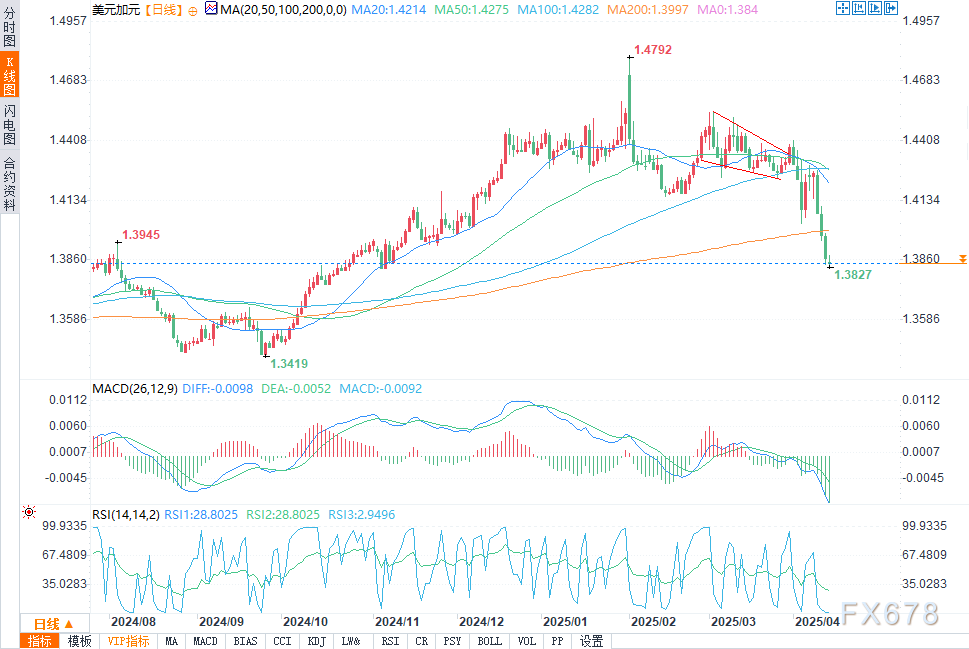Viewport: 969px width, 649px height.
Task: Select the VOL indicator button
Action: click(x=527, y=641)
